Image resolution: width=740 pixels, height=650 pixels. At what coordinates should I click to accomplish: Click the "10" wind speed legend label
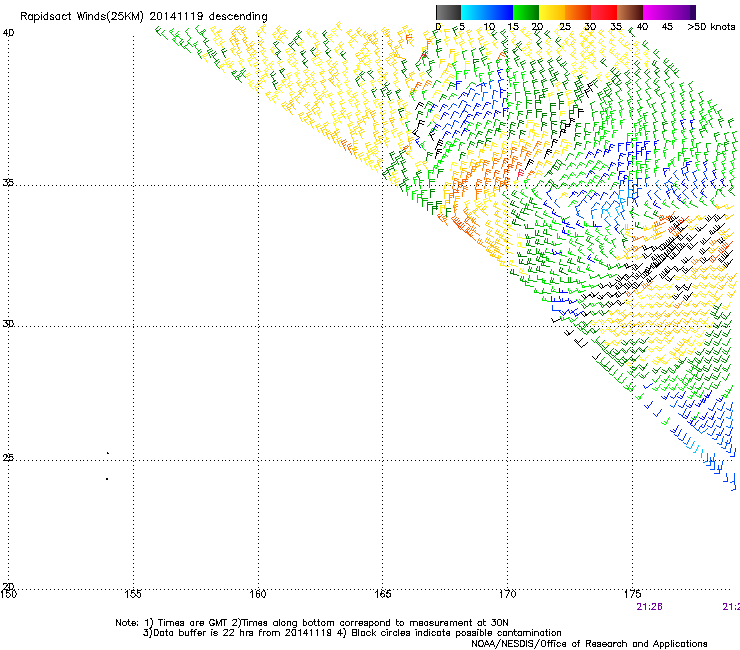tap(489, 27)
